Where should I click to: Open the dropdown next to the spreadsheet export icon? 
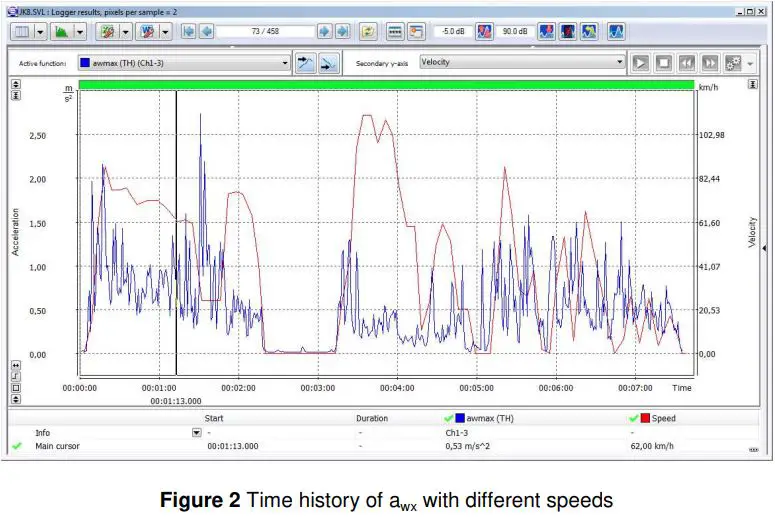pyautogui.click(x=126, y=32)
